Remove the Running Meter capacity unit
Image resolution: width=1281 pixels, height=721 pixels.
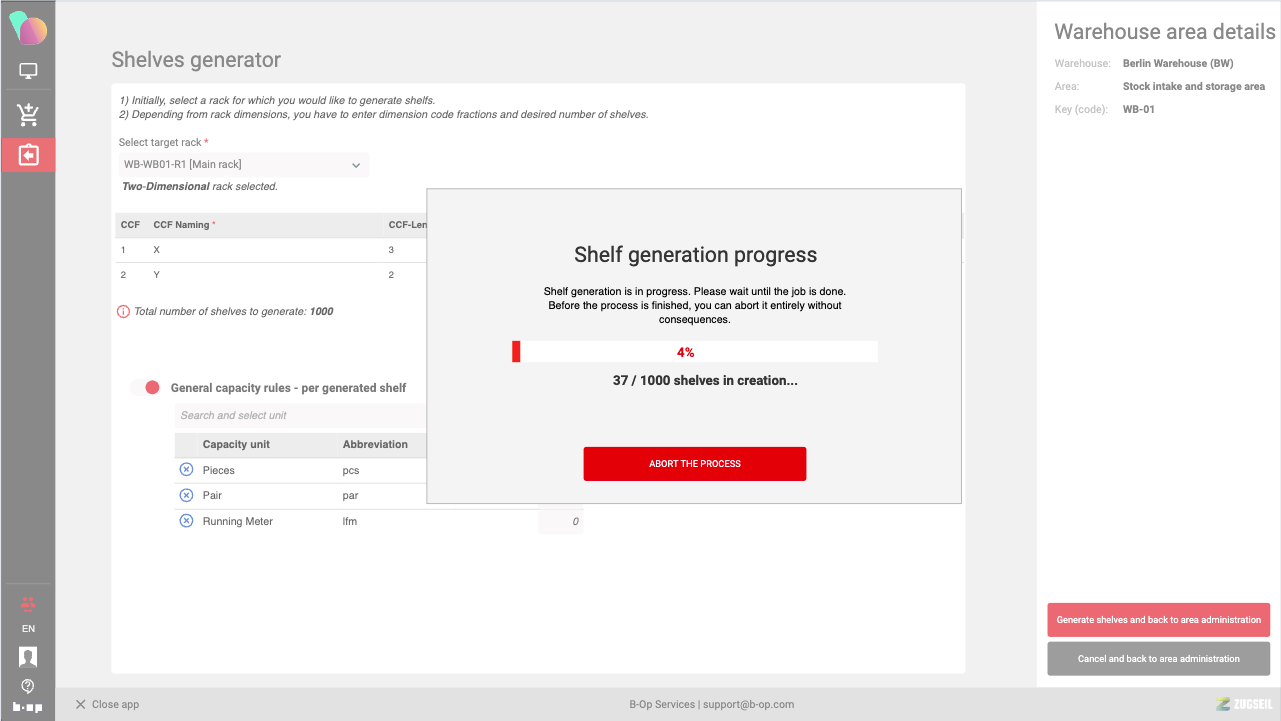tap(186, 521)
